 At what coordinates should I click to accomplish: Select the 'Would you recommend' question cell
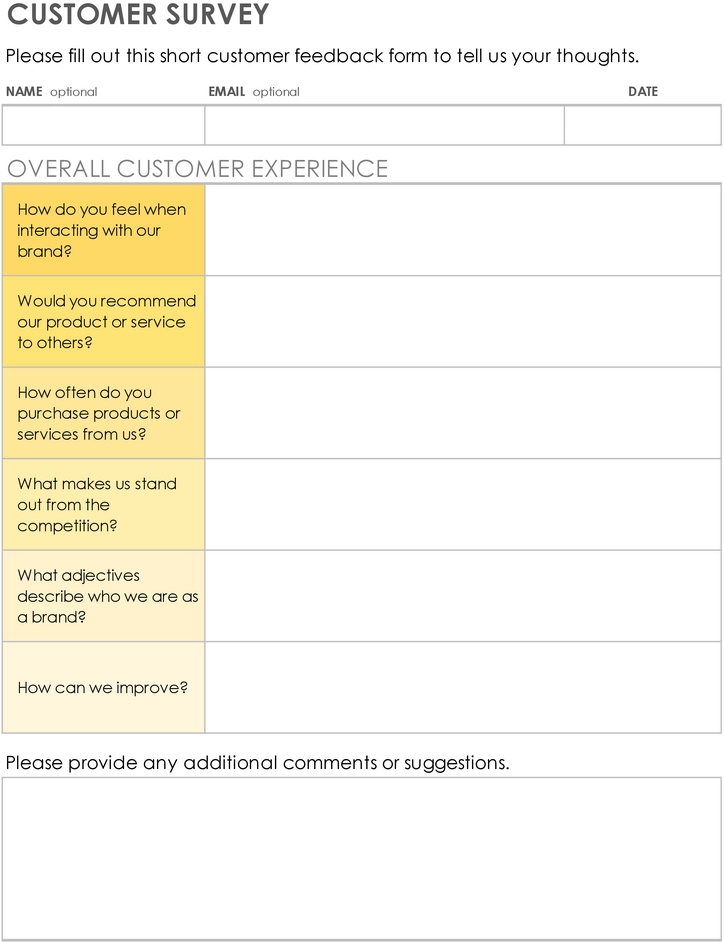pyautogui.click(x=103, y=321)
